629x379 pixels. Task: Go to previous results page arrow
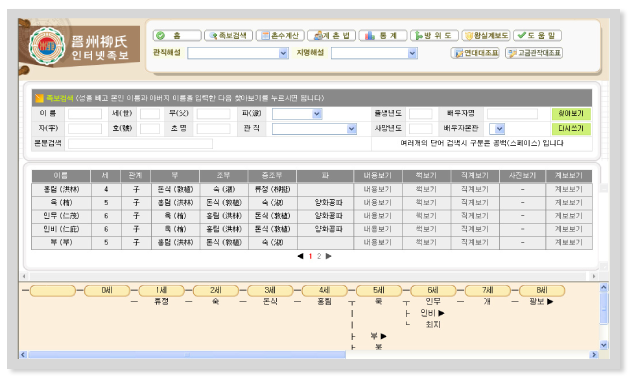tap(300, 256)
